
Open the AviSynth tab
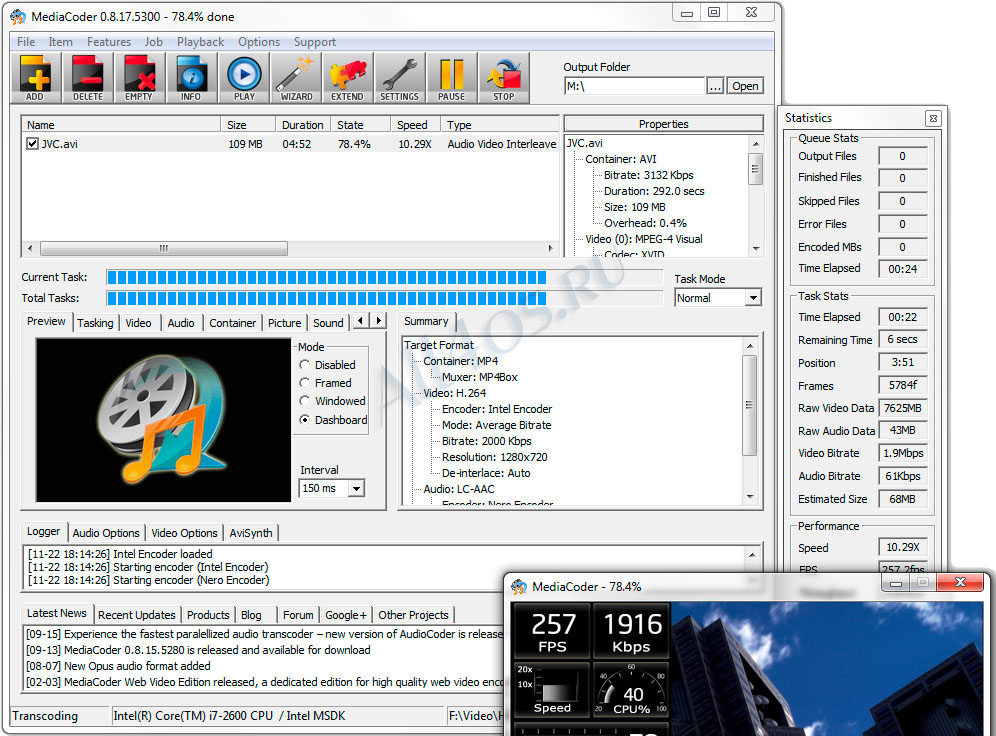(x=251, y=533)
